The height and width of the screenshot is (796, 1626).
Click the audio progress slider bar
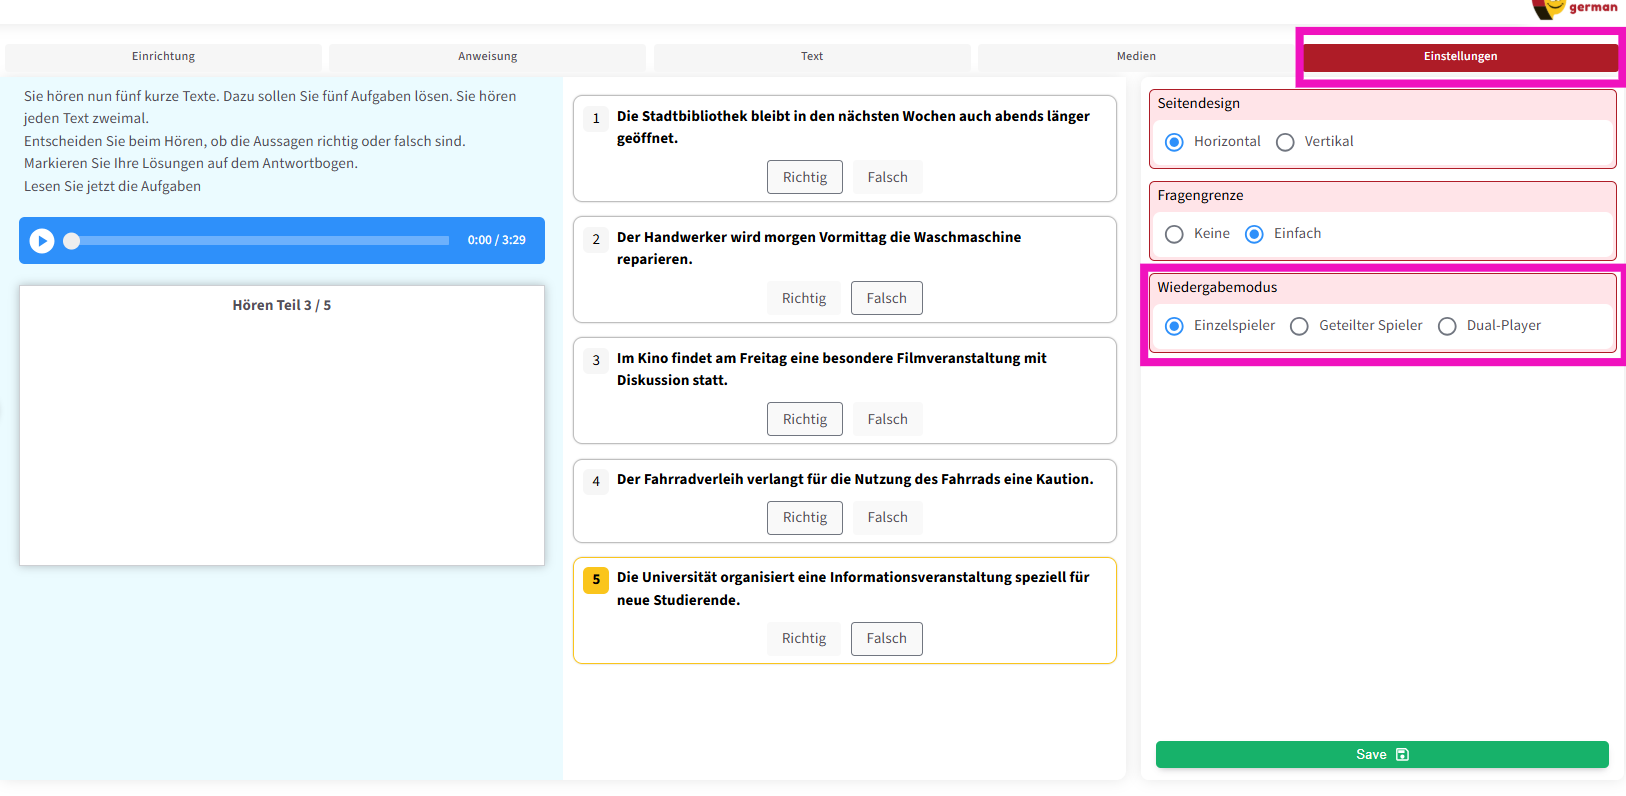click(260, 241)
